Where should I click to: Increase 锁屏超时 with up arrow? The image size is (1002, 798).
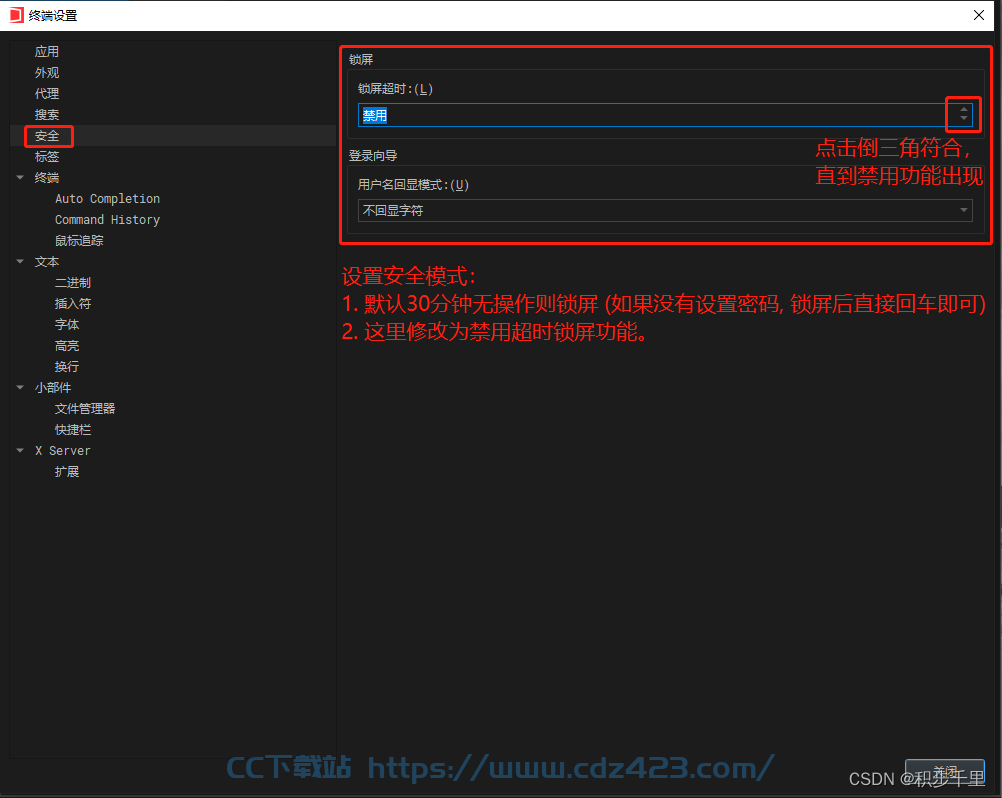tap(964, 110)
